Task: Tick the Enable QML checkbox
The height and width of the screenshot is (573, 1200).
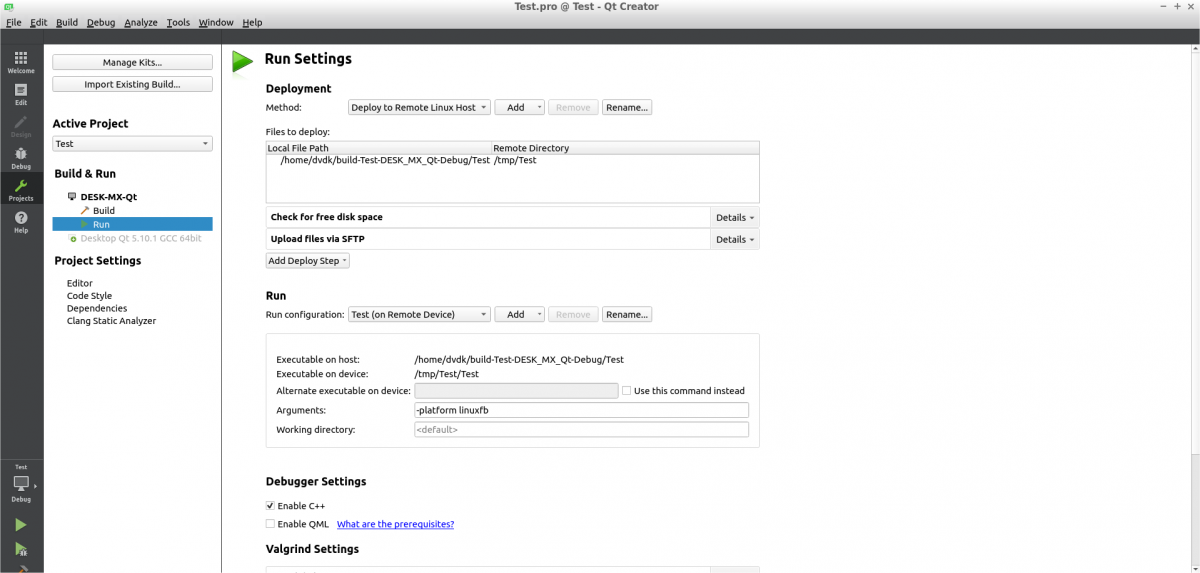Action: pos(270,524)
